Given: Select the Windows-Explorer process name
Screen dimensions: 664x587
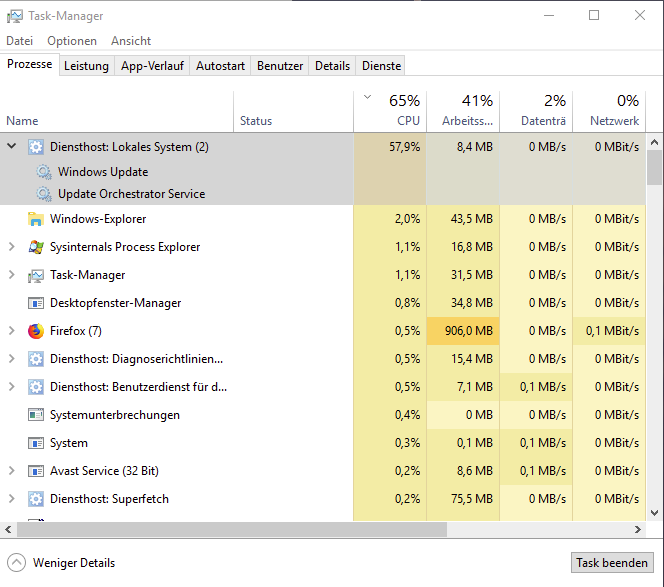Looking at the screenshot, I should [98, 219].
